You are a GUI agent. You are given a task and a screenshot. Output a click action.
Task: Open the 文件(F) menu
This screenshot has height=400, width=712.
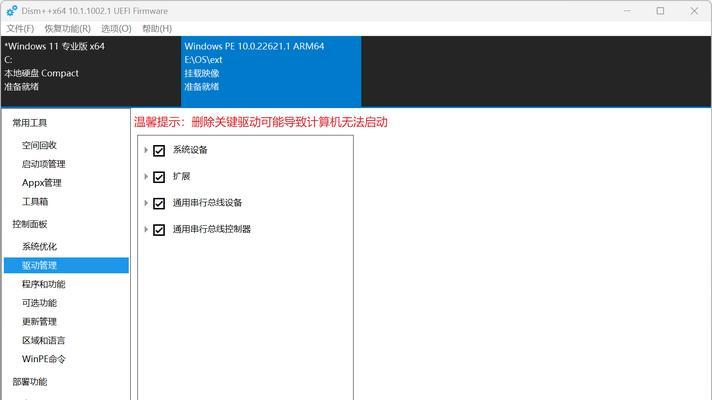click(x=20, y=29)
